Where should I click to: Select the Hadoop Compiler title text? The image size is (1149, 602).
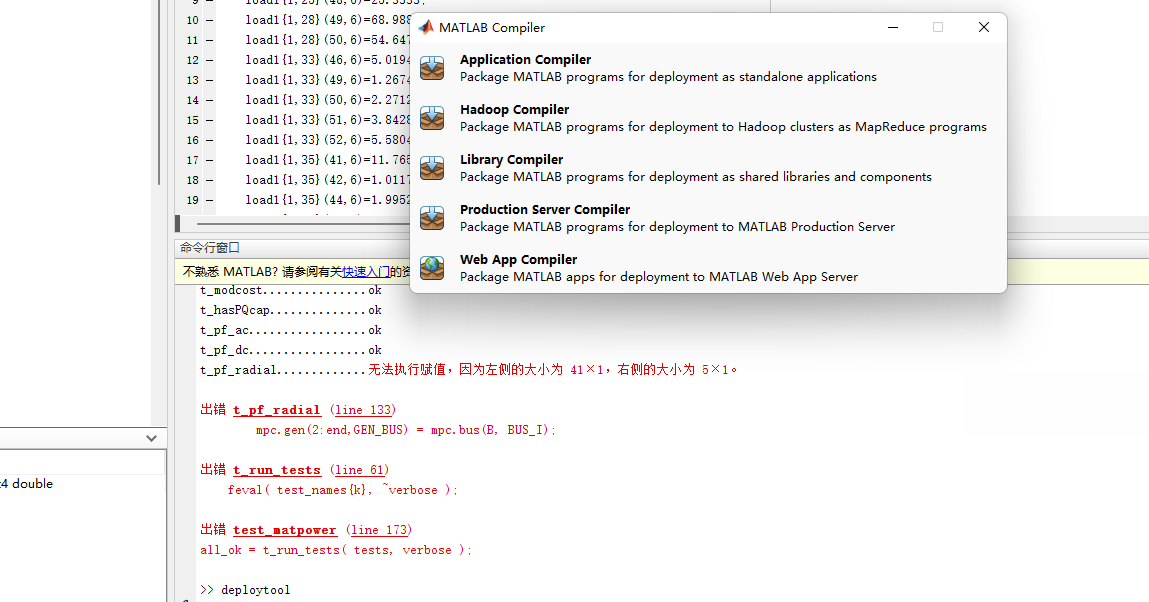(x=514, y=109)
